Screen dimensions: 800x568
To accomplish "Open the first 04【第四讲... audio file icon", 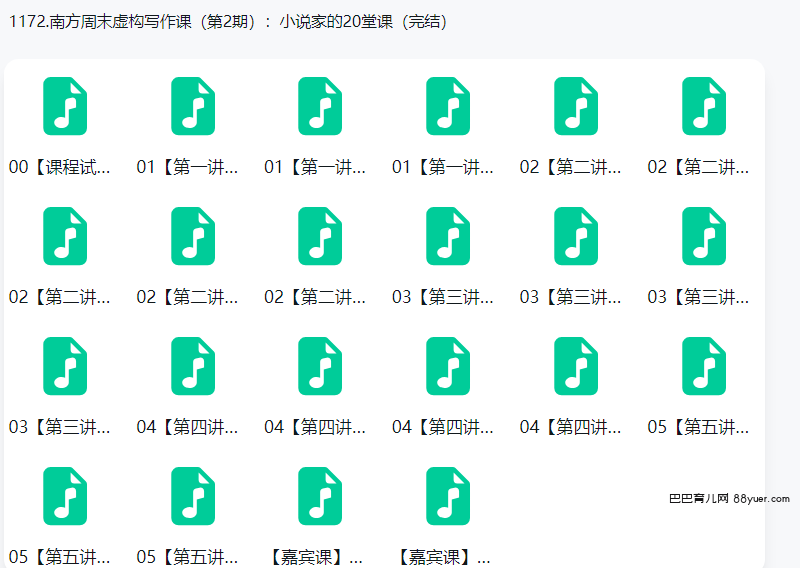I will tap(193, 366).
